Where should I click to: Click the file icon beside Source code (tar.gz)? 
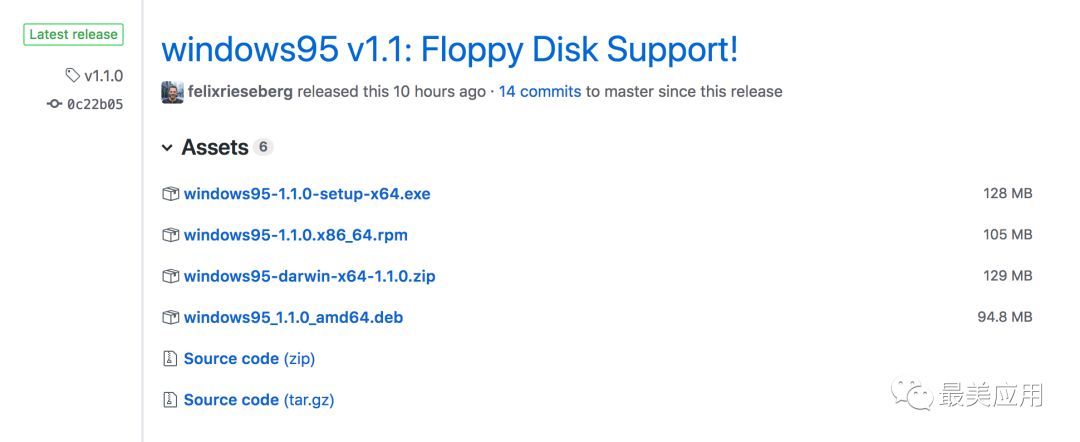(171, 400)
